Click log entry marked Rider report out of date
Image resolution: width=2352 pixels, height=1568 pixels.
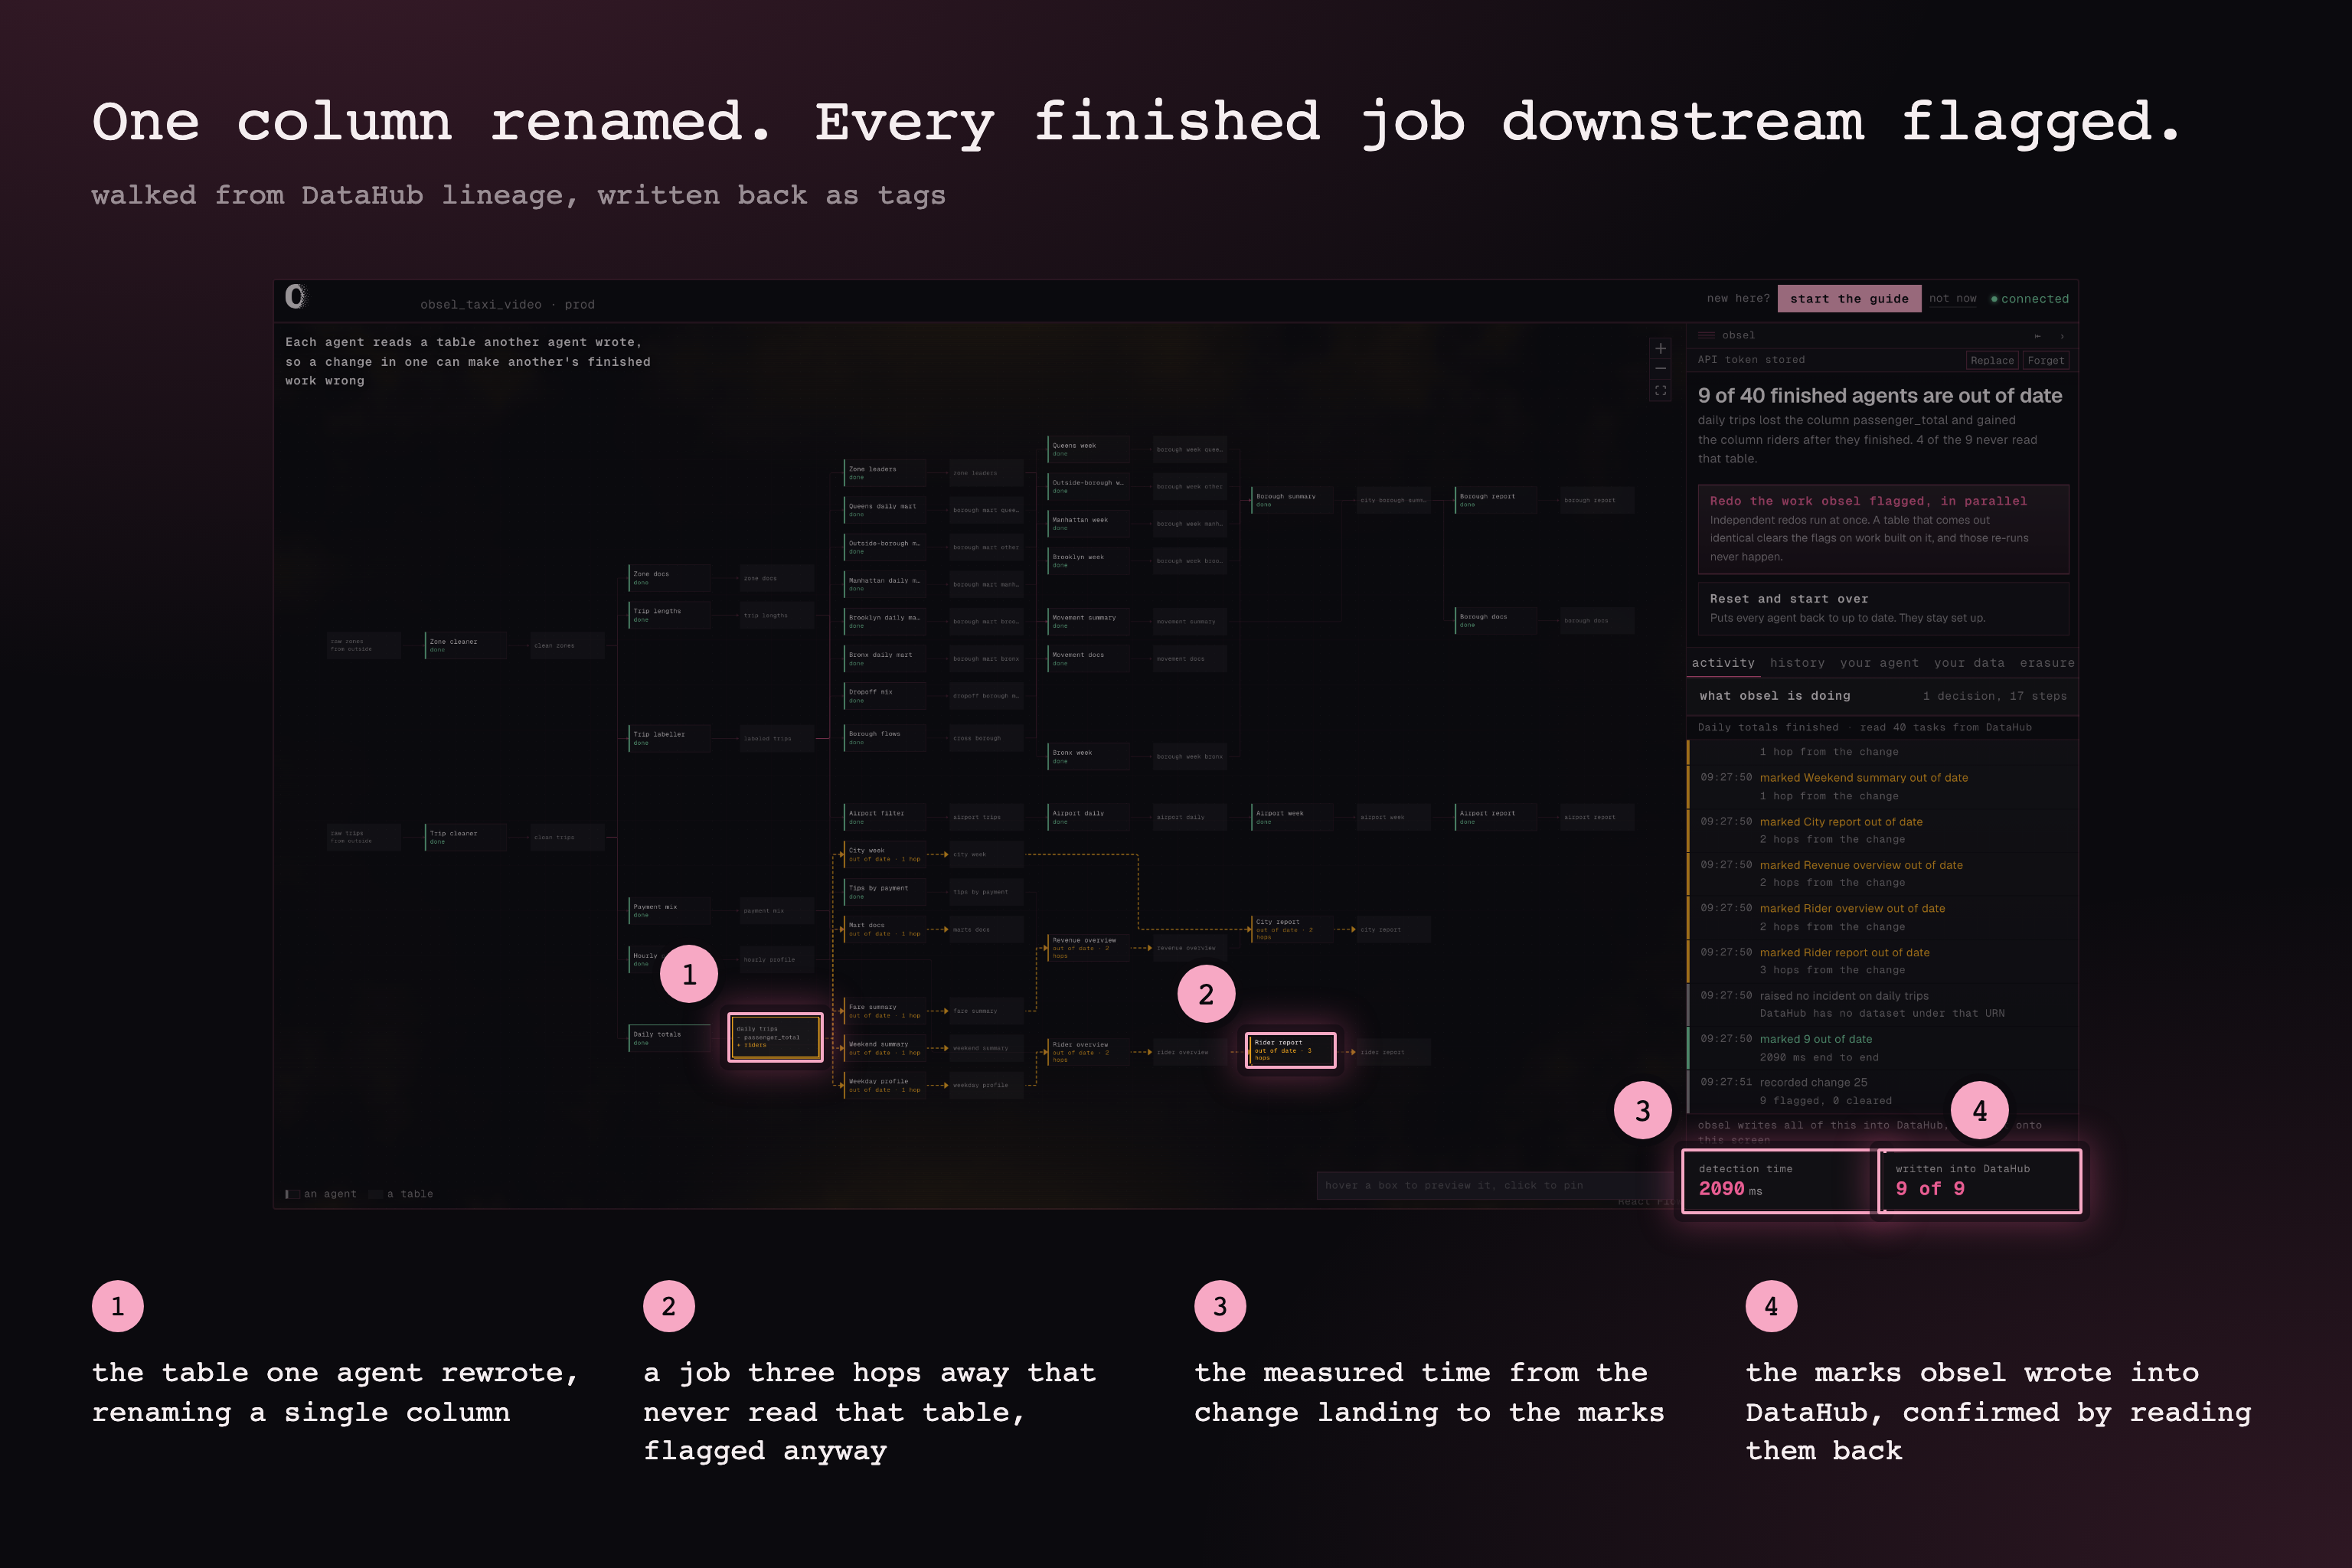pos(1882,961)
